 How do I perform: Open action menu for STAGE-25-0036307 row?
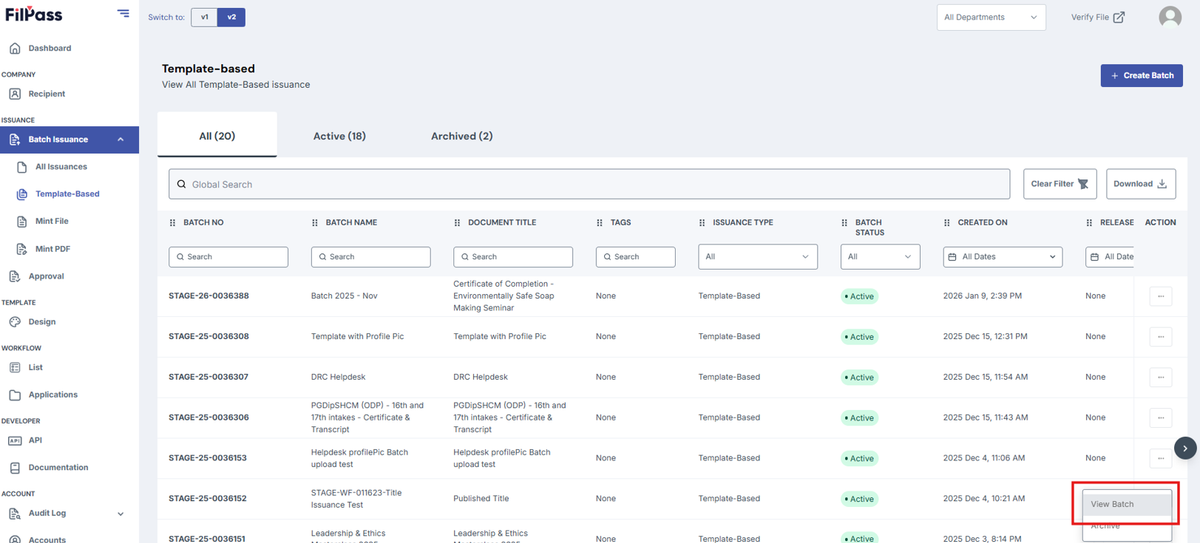point(1161,377)
